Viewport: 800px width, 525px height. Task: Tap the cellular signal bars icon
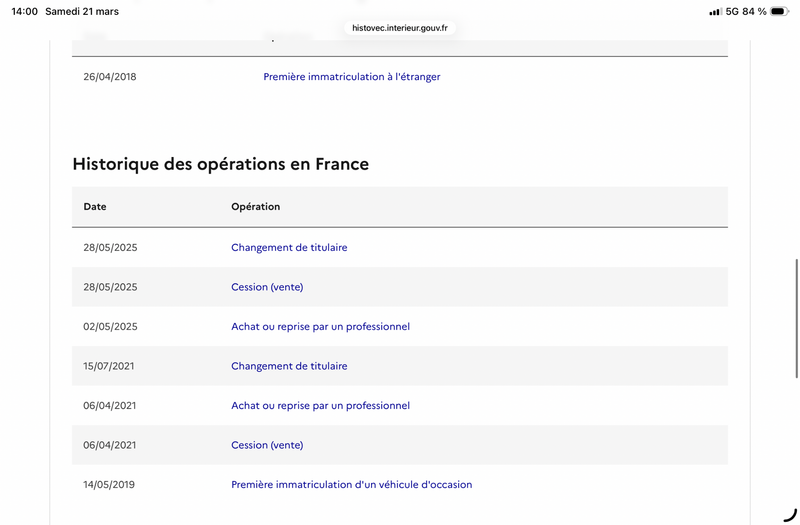(x=715, y=12)
